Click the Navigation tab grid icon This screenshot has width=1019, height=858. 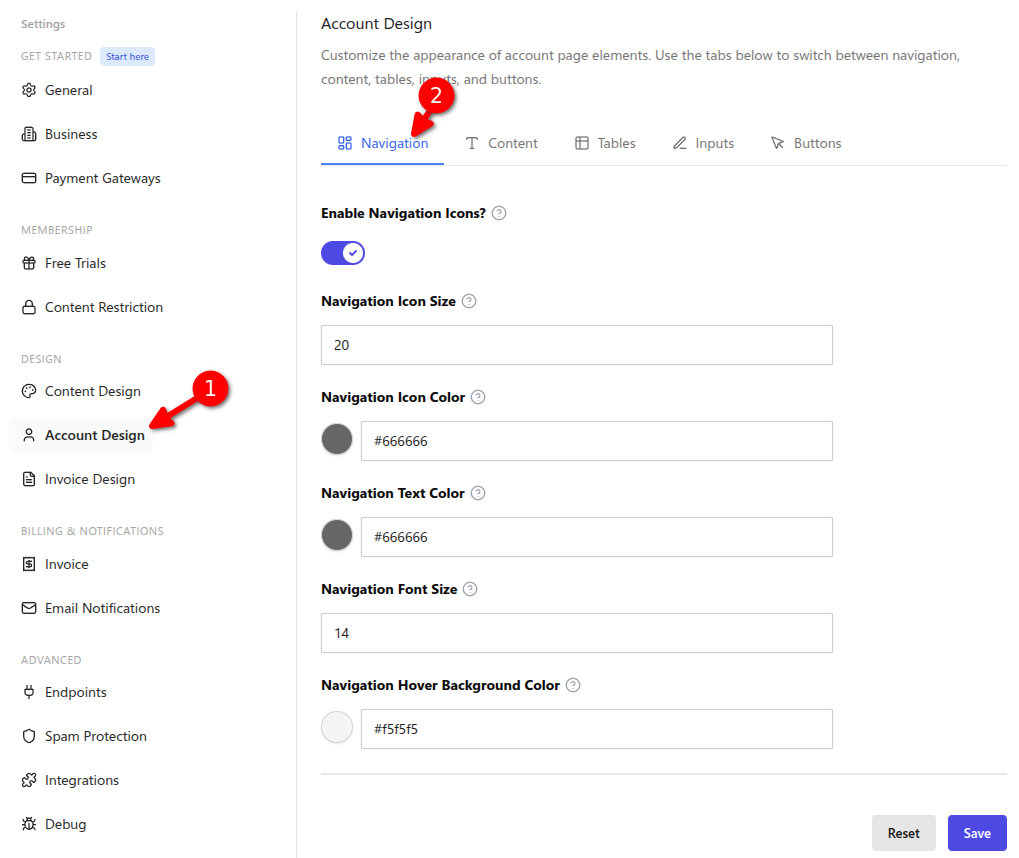344,143
